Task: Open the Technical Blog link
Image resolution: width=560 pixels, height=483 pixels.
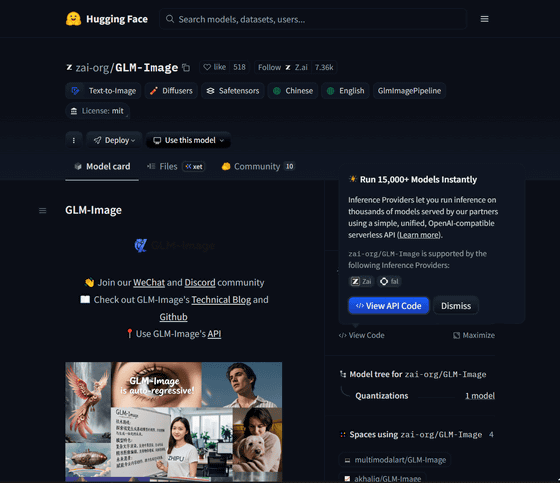Action: 221,300
